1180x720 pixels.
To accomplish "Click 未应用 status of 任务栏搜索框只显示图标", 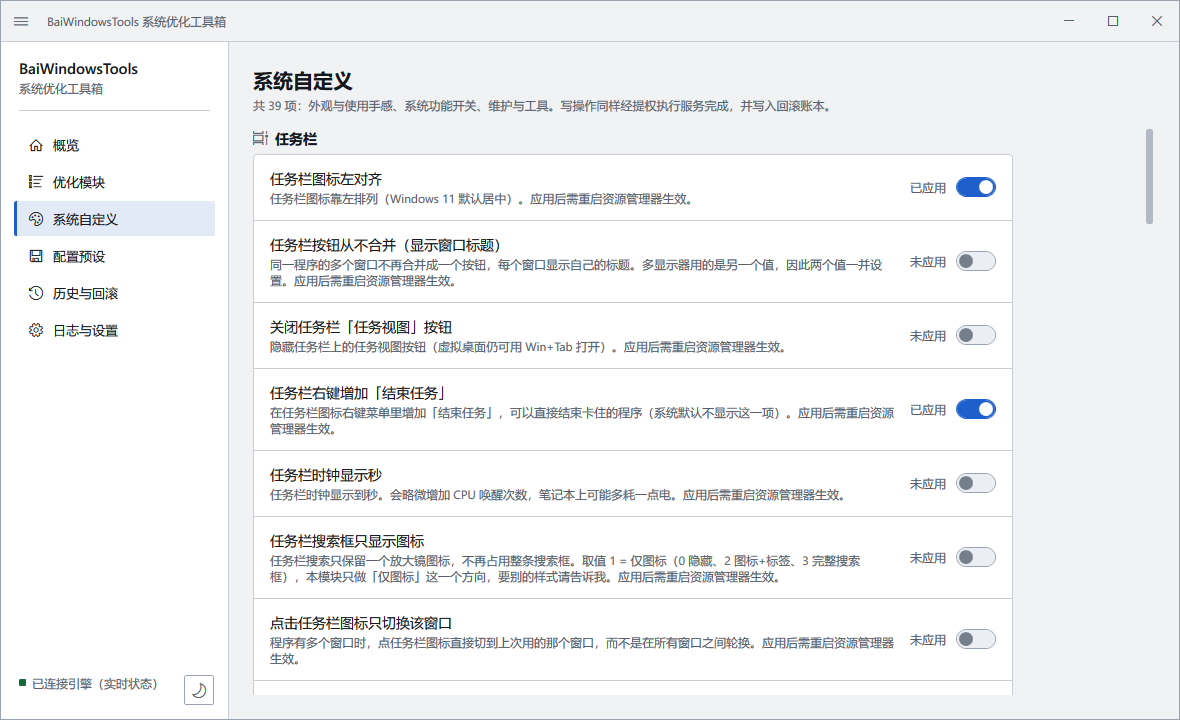I will click(x=928, y=558).
